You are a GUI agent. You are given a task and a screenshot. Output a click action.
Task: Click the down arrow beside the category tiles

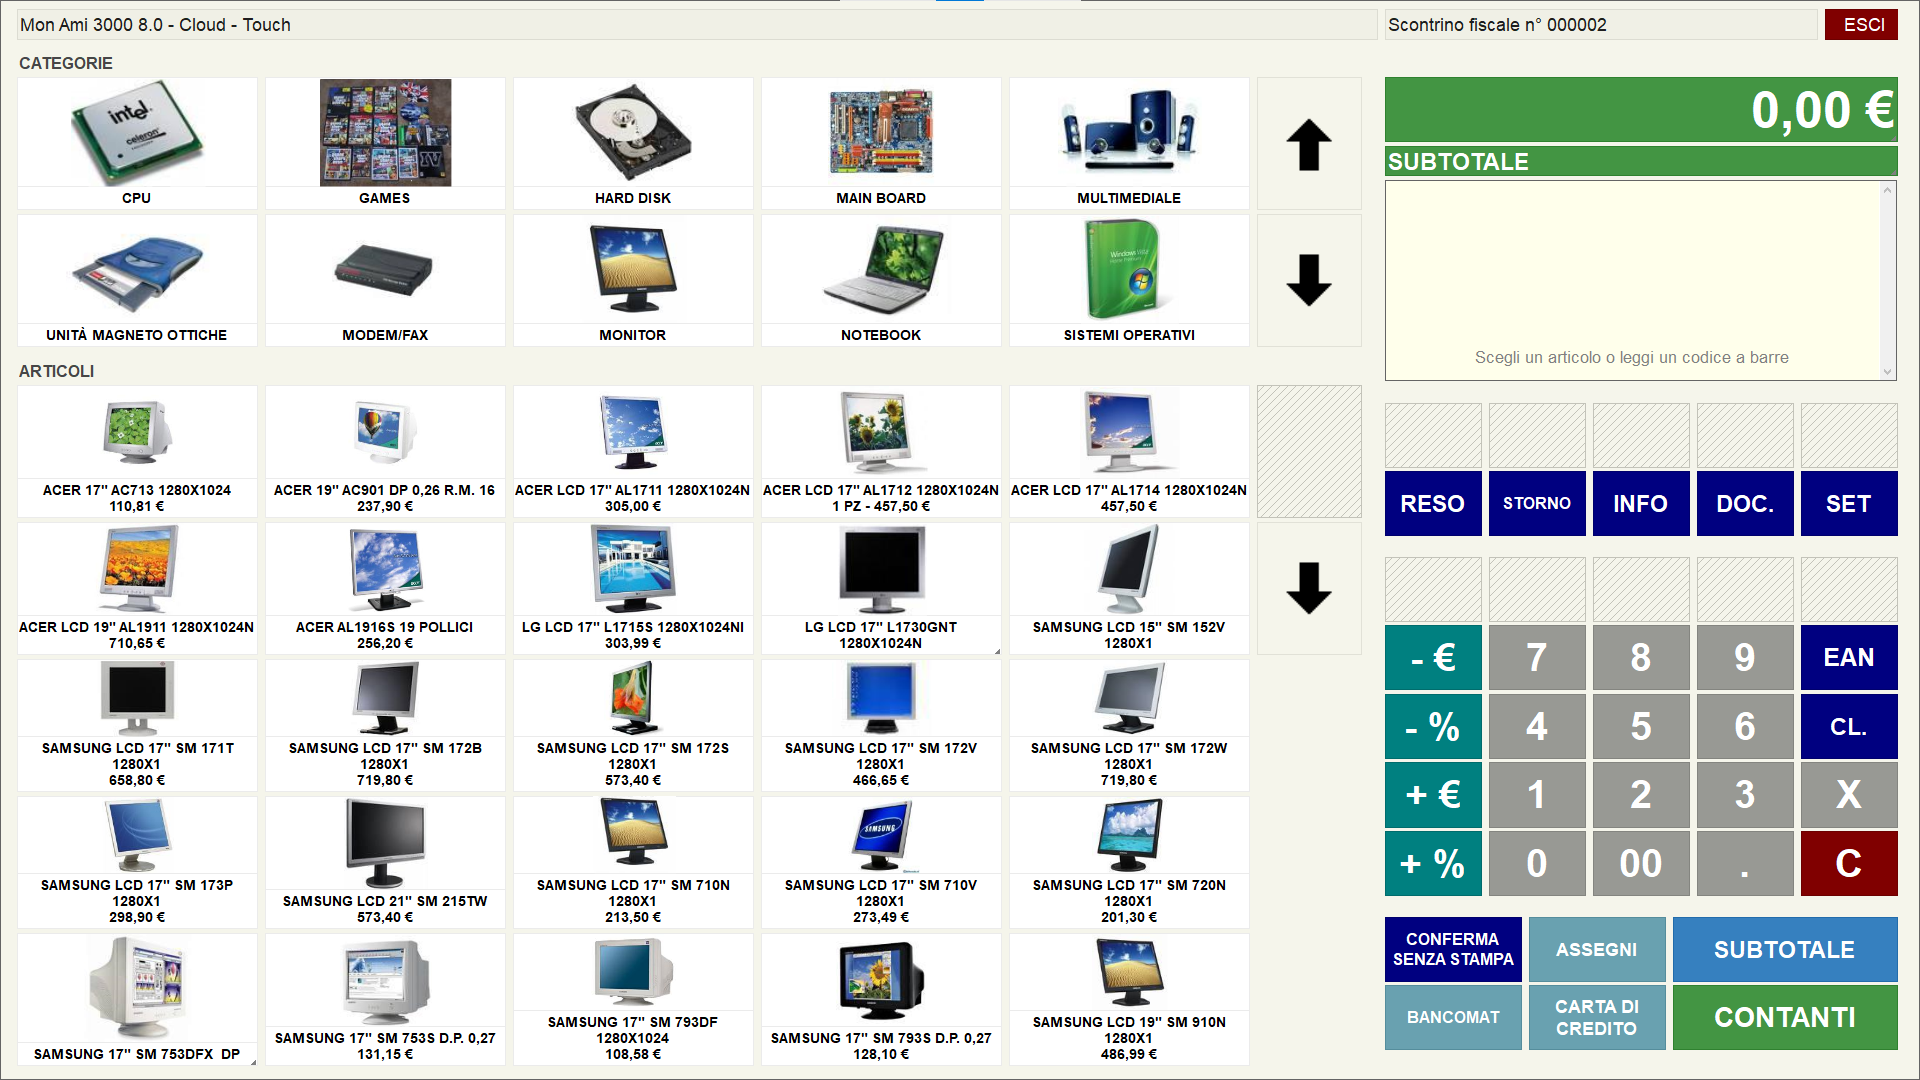pos(1309,280)
